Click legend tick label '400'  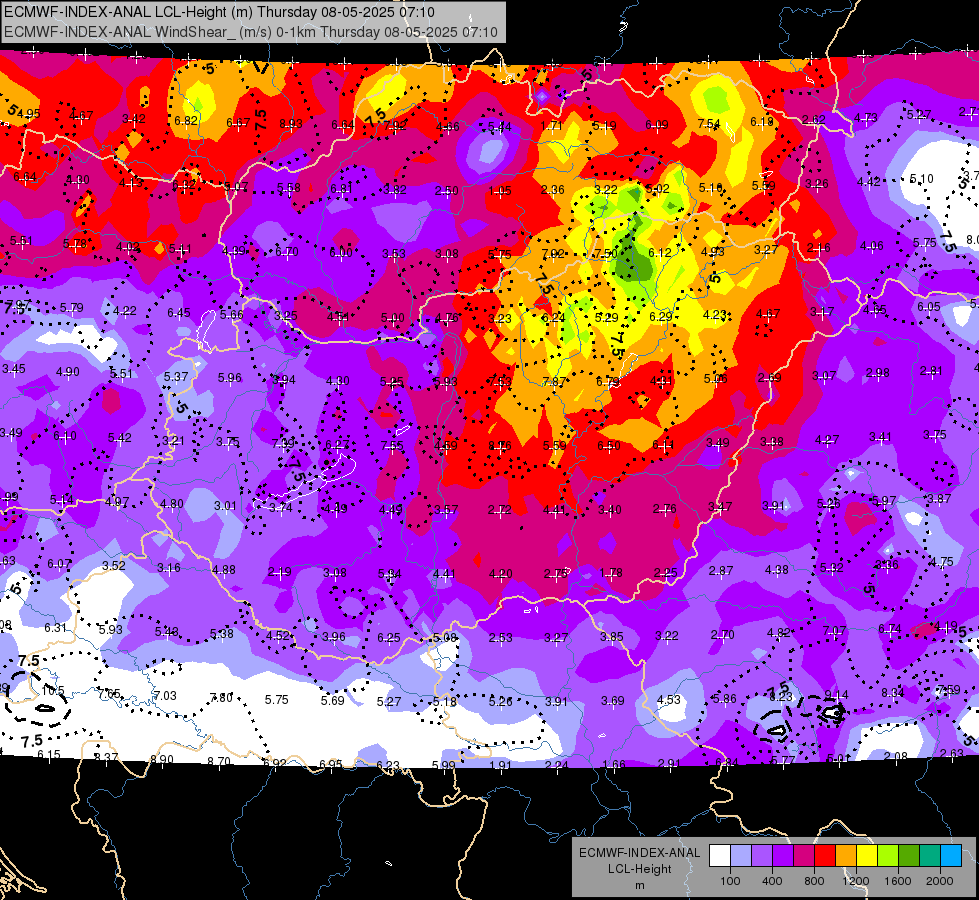click(772, 881)
